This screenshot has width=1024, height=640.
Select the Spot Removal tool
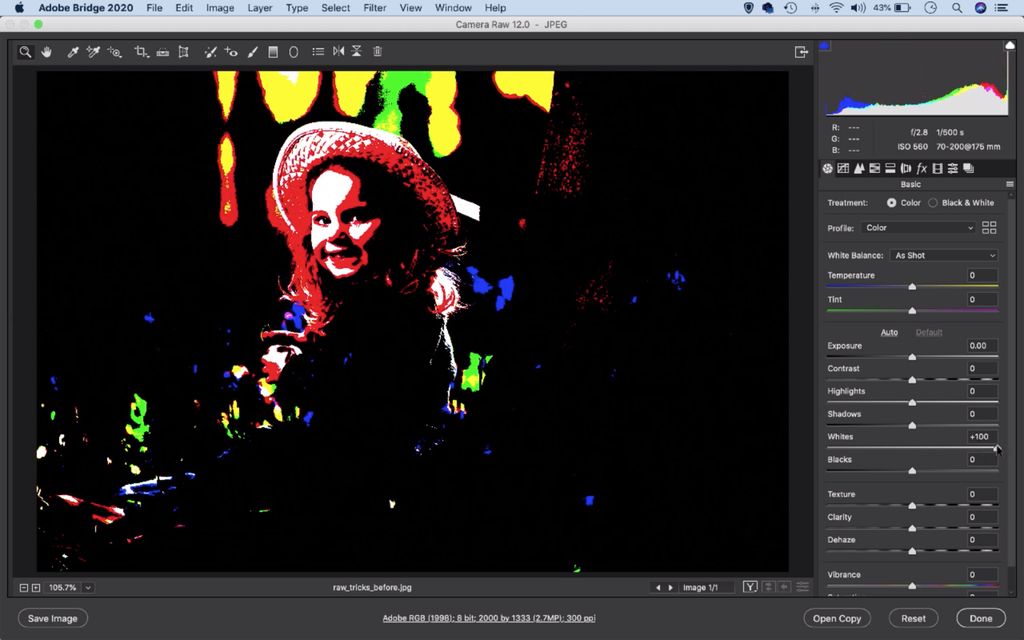[210, 51]
